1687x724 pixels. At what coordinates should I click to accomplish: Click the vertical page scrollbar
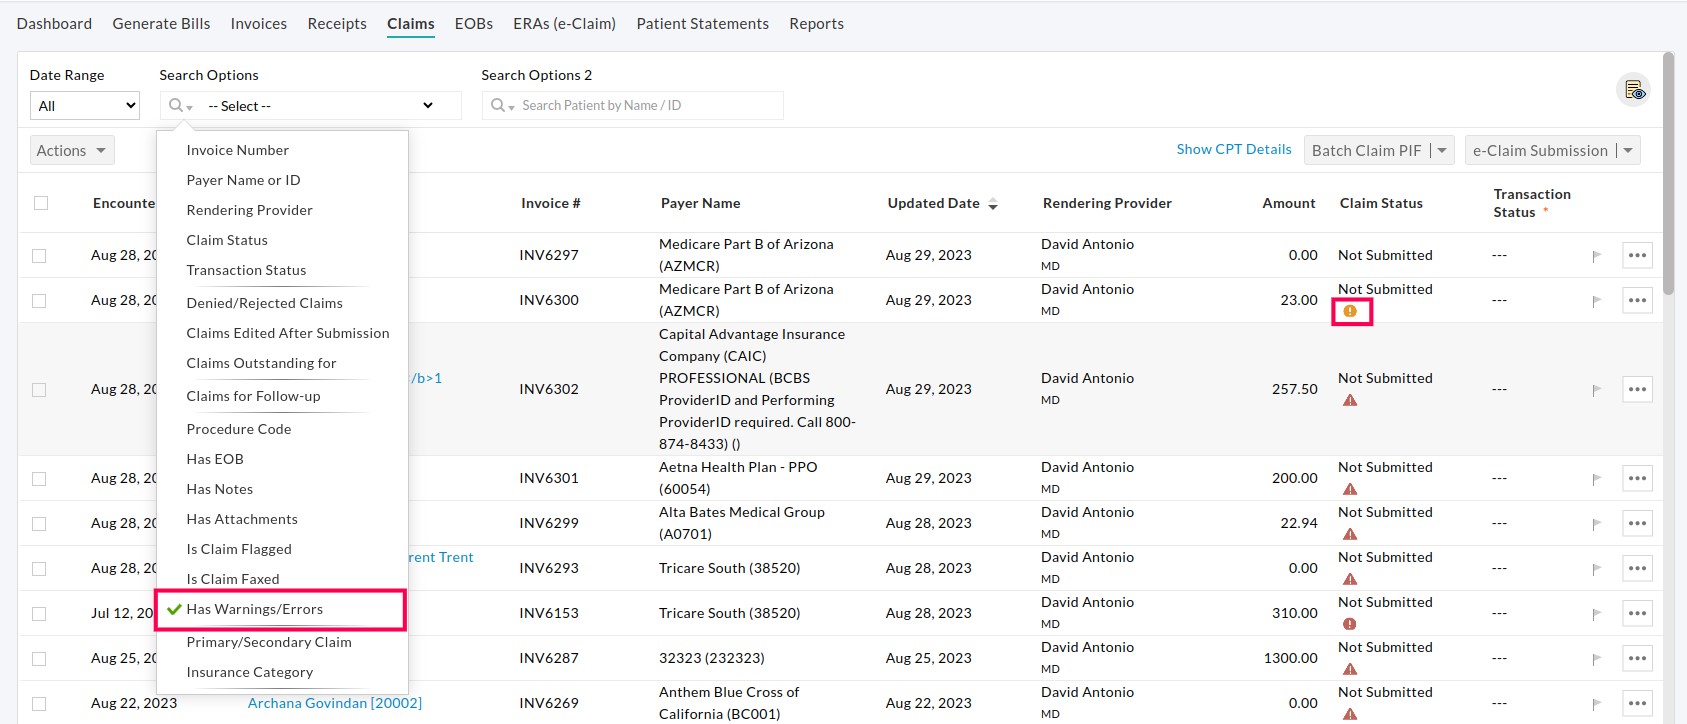[x=1668, y=172]
